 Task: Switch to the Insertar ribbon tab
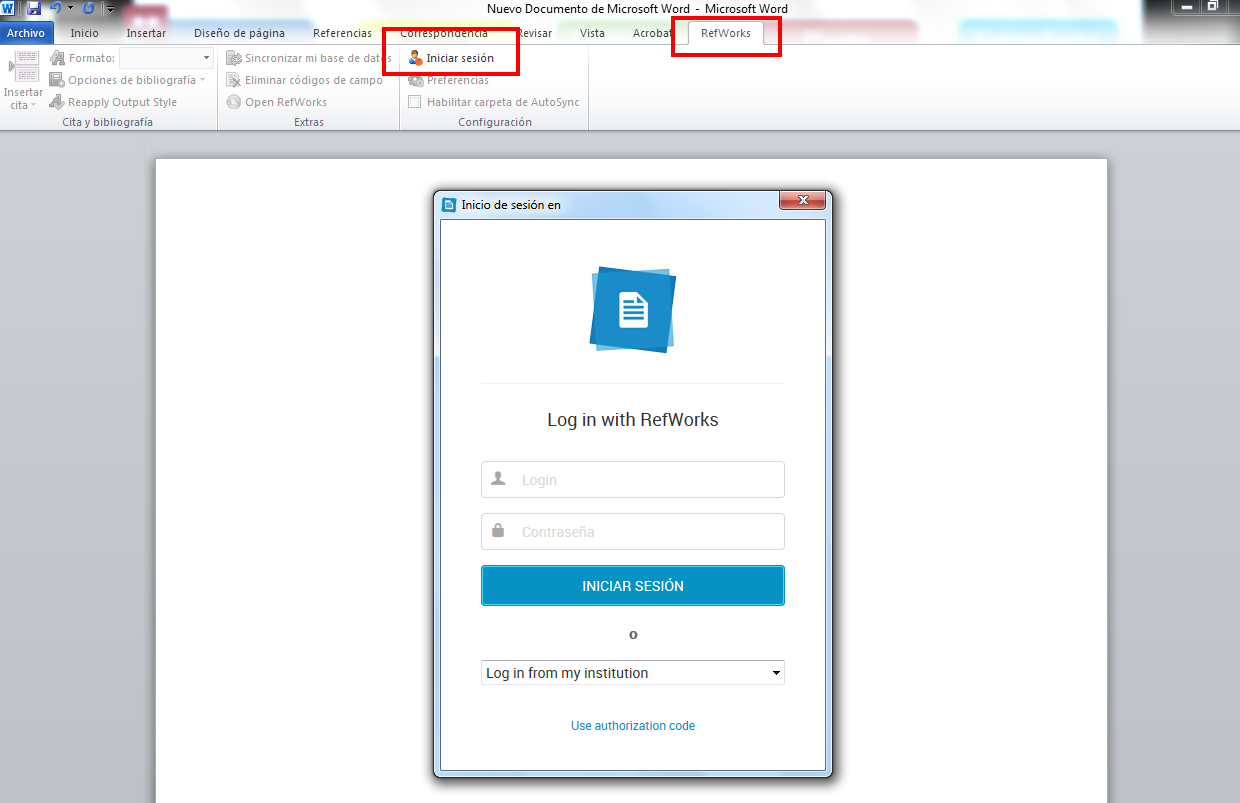coord(146,33)
